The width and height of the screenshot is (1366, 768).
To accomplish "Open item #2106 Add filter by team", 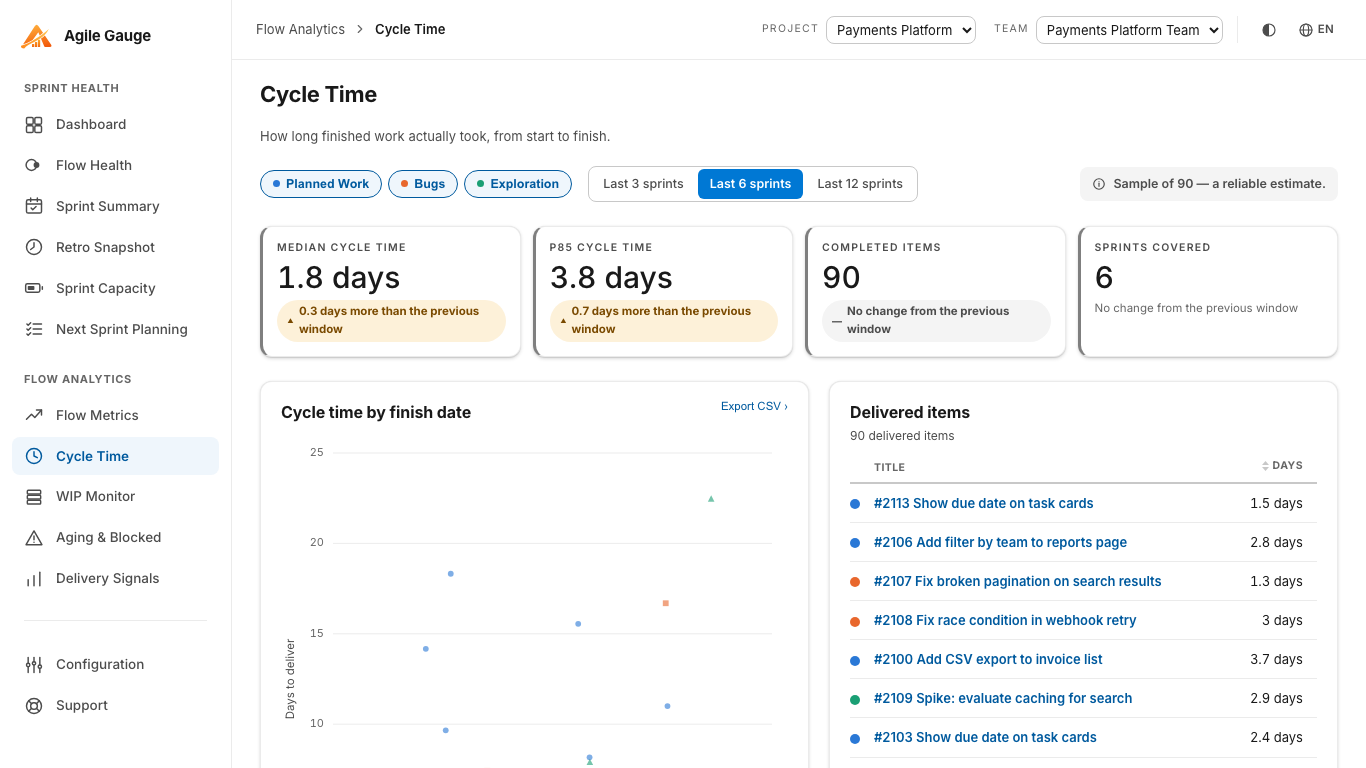I will point(1000,542).
